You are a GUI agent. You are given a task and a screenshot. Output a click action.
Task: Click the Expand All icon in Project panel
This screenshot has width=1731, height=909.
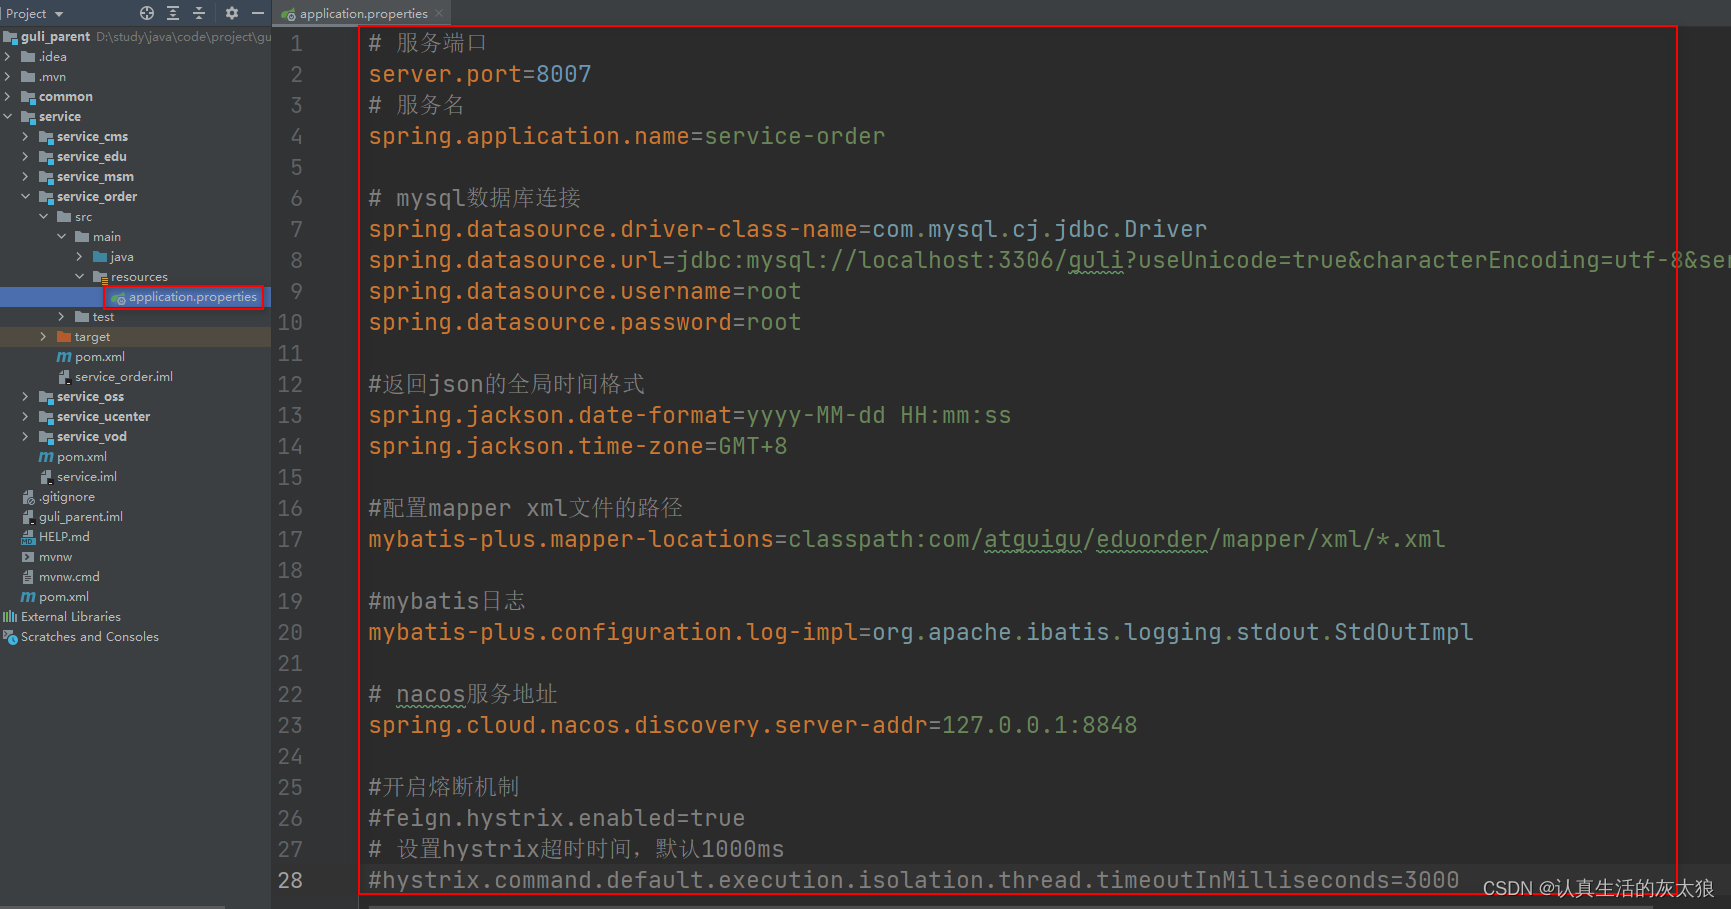pyautogui.click(x=173, y=13)
